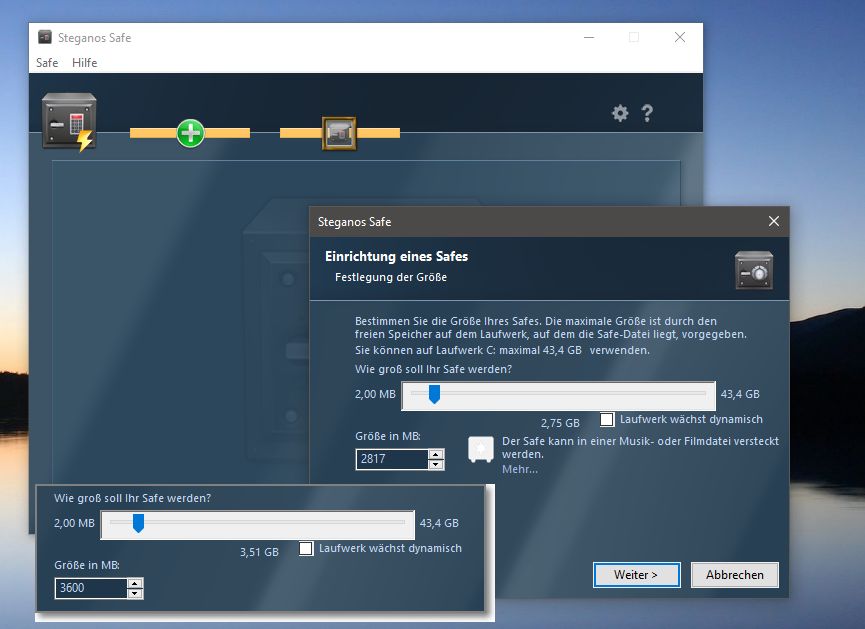Increase size with up arrow beside 2817

436,455
